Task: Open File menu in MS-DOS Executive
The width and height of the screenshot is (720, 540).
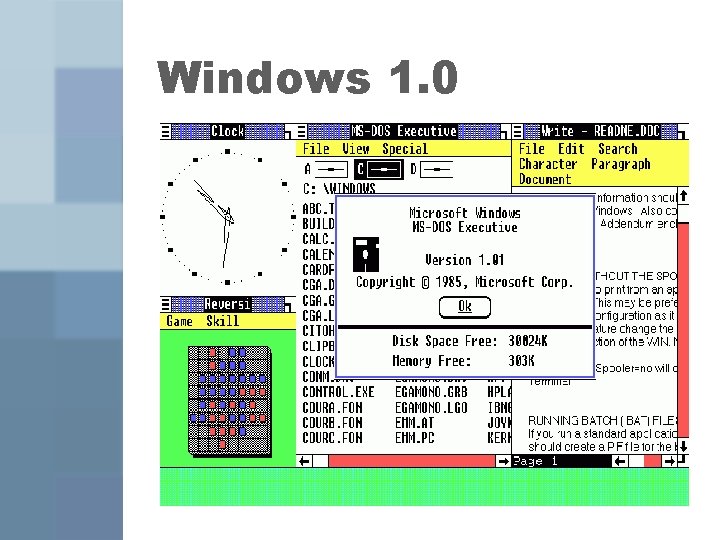Action: pos(316,149)
